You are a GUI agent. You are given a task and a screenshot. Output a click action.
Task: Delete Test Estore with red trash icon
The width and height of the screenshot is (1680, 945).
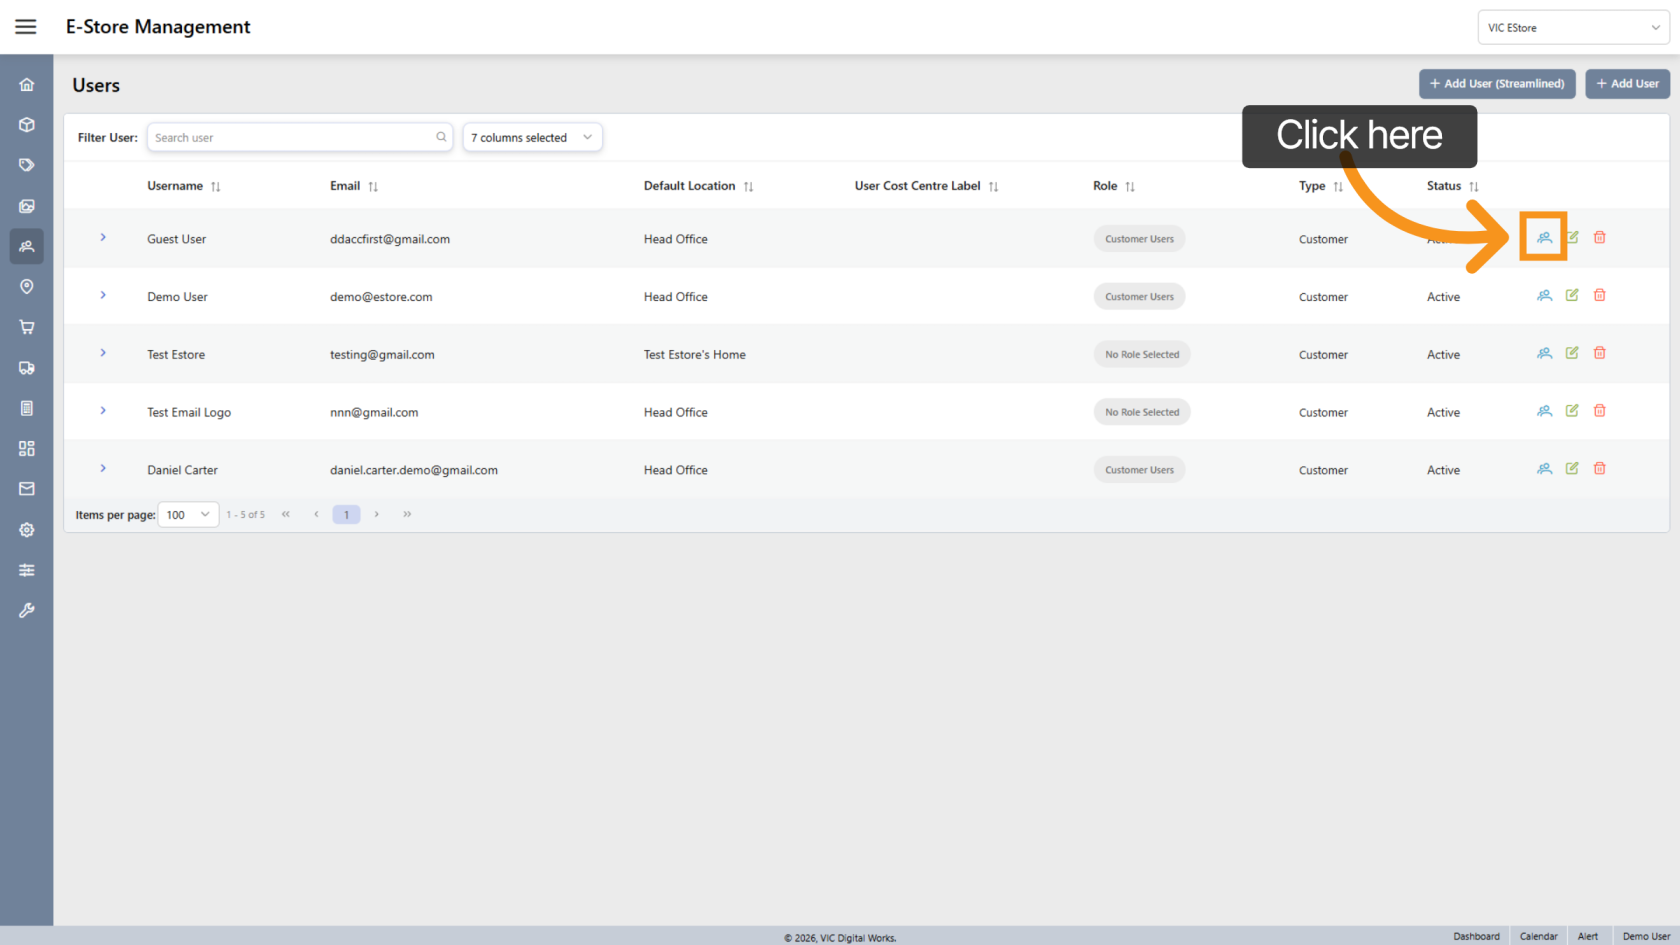pos(1600,352)
